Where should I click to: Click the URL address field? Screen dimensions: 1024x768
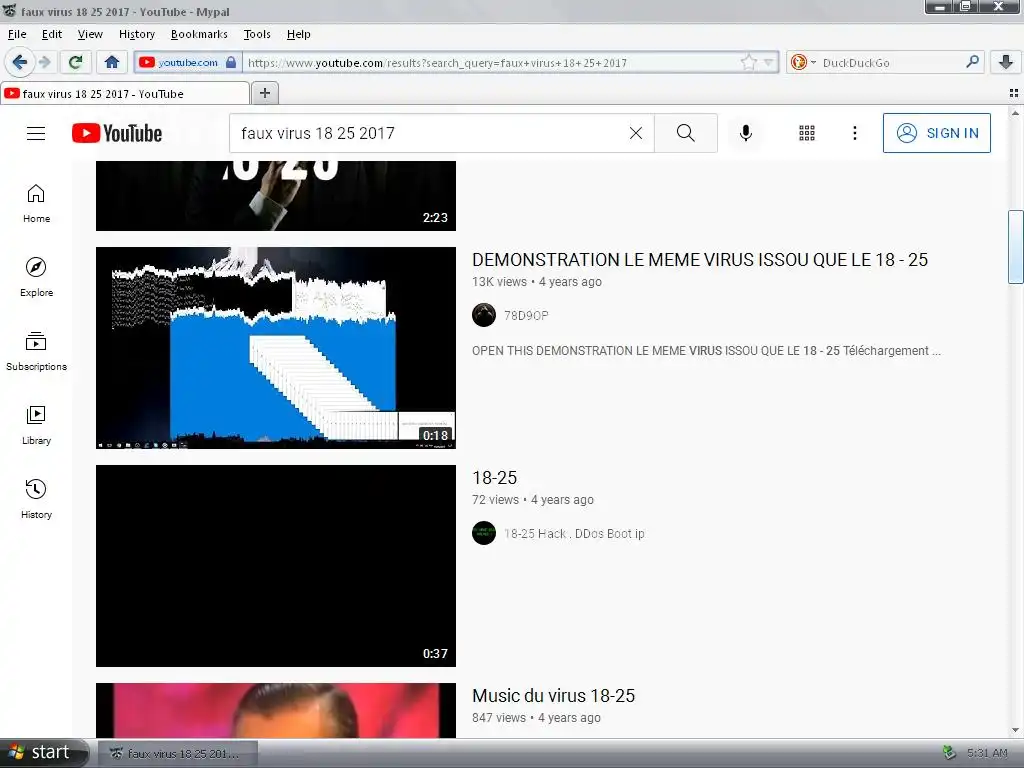click(490, 63)
